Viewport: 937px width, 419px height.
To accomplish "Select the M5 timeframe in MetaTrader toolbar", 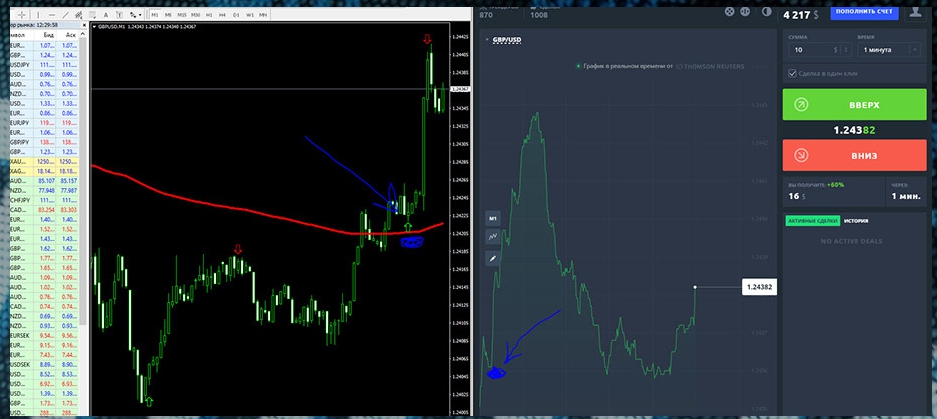I will click(168, 15).
